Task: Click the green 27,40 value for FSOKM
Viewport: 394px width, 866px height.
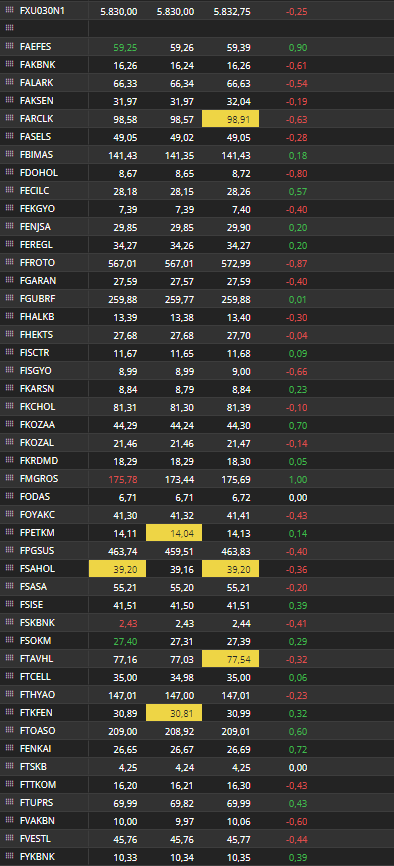Action: 125,641
